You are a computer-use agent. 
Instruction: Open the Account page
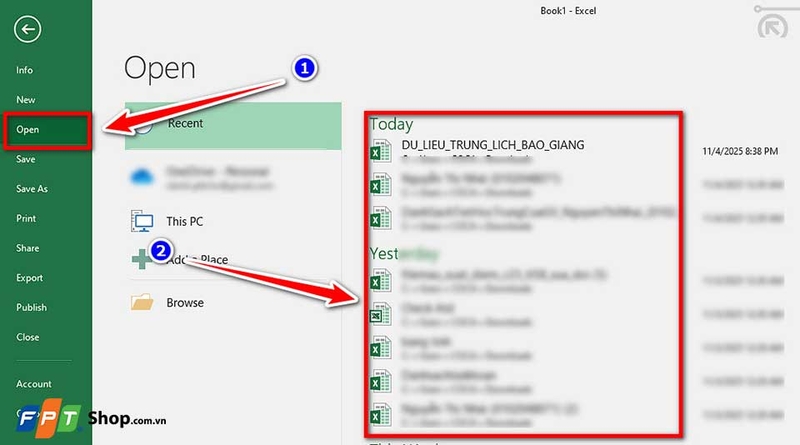click(34, 384)
